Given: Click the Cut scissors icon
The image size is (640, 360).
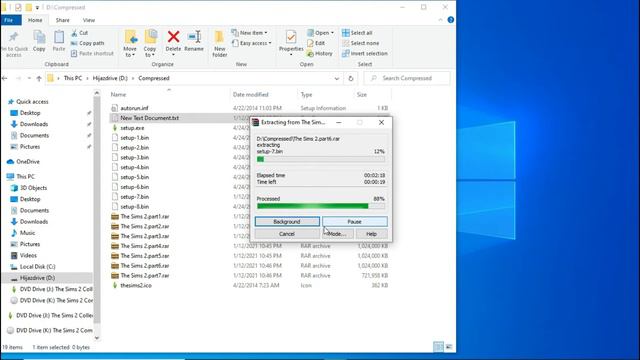Looking at the screenshot, I should (x=74, y=33).
